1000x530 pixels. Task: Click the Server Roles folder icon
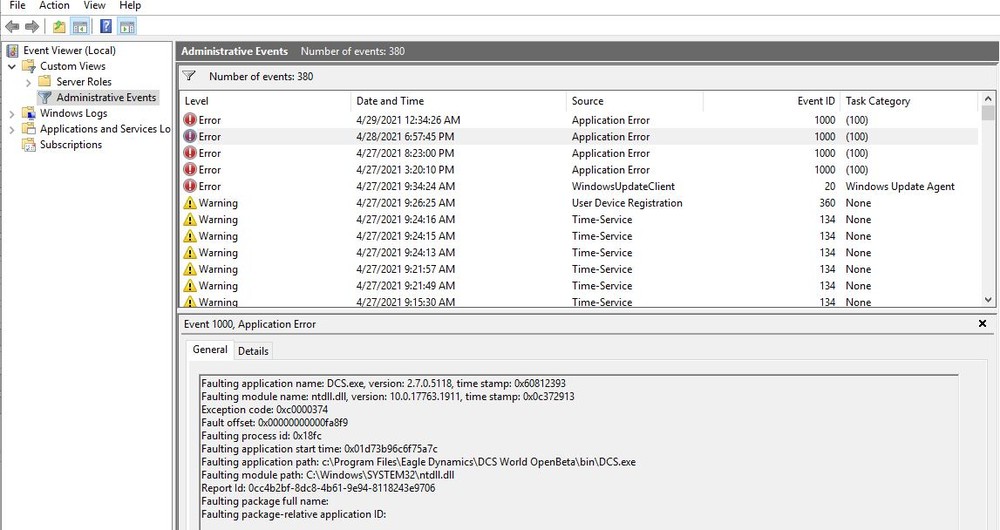(x=45, y=81)
